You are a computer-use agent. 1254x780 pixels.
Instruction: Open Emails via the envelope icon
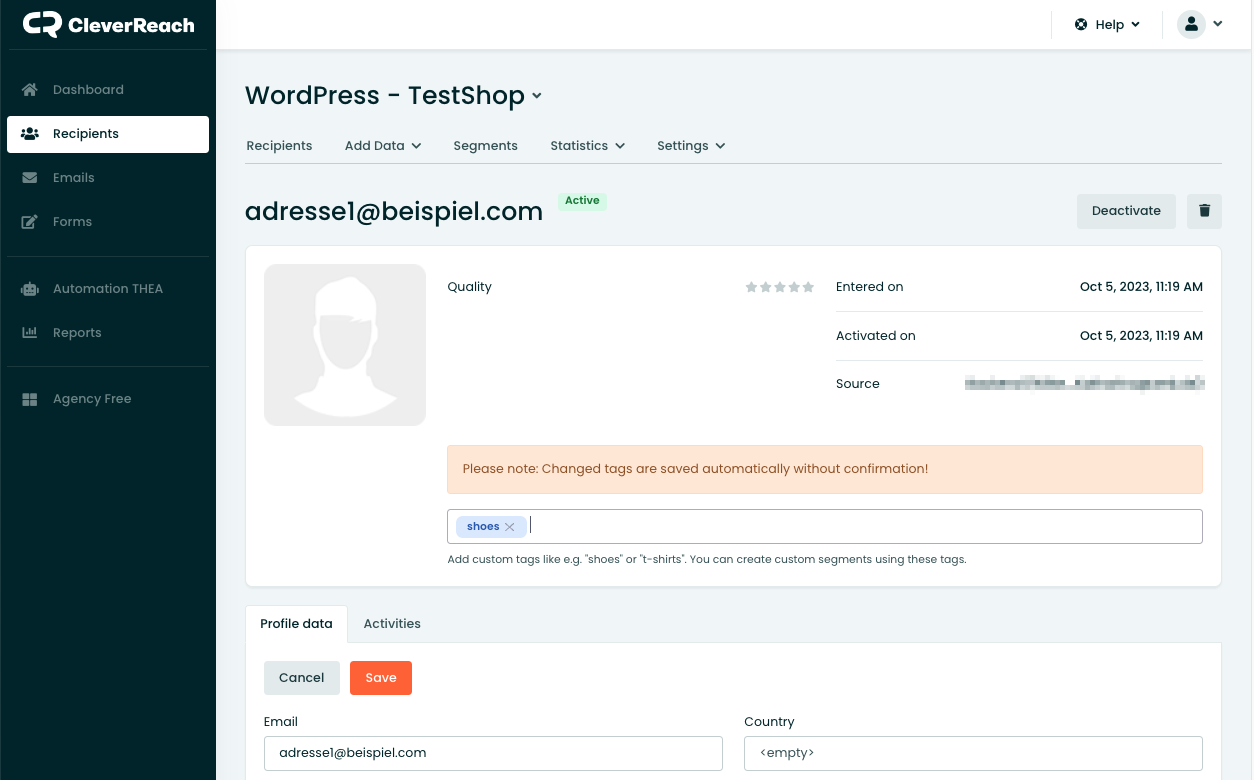click(x=30, y=177)
